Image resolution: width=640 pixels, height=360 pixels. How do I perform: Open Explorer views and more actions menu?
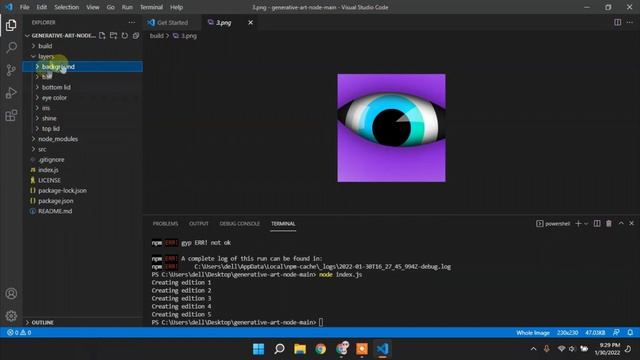pyautogui.click(x=131, y=22)
